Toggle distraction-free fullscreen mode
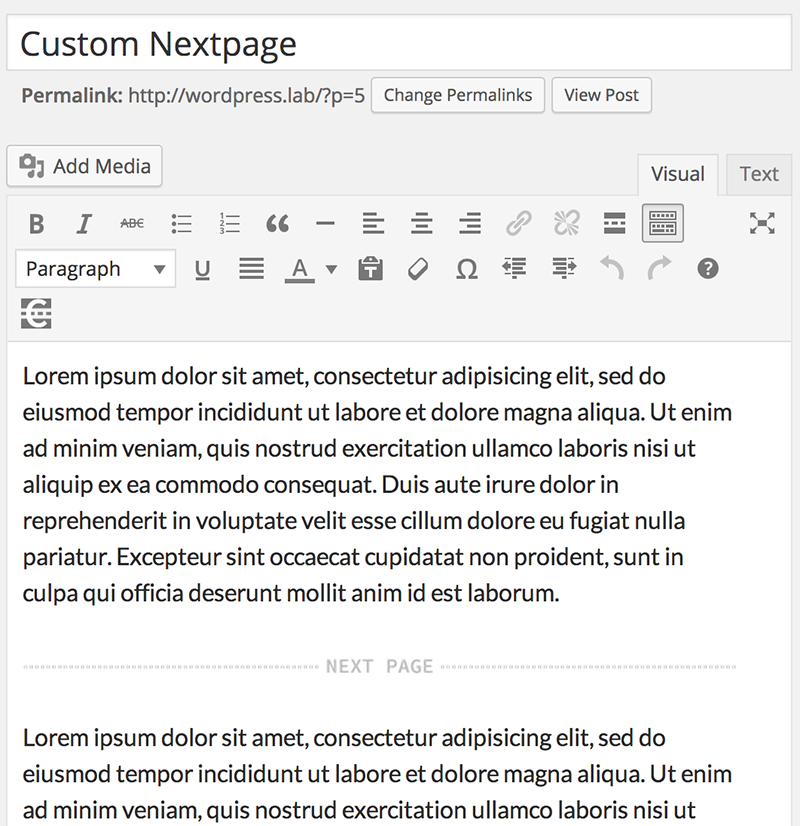This screenshot has width=800, height=826. (762, 223)
